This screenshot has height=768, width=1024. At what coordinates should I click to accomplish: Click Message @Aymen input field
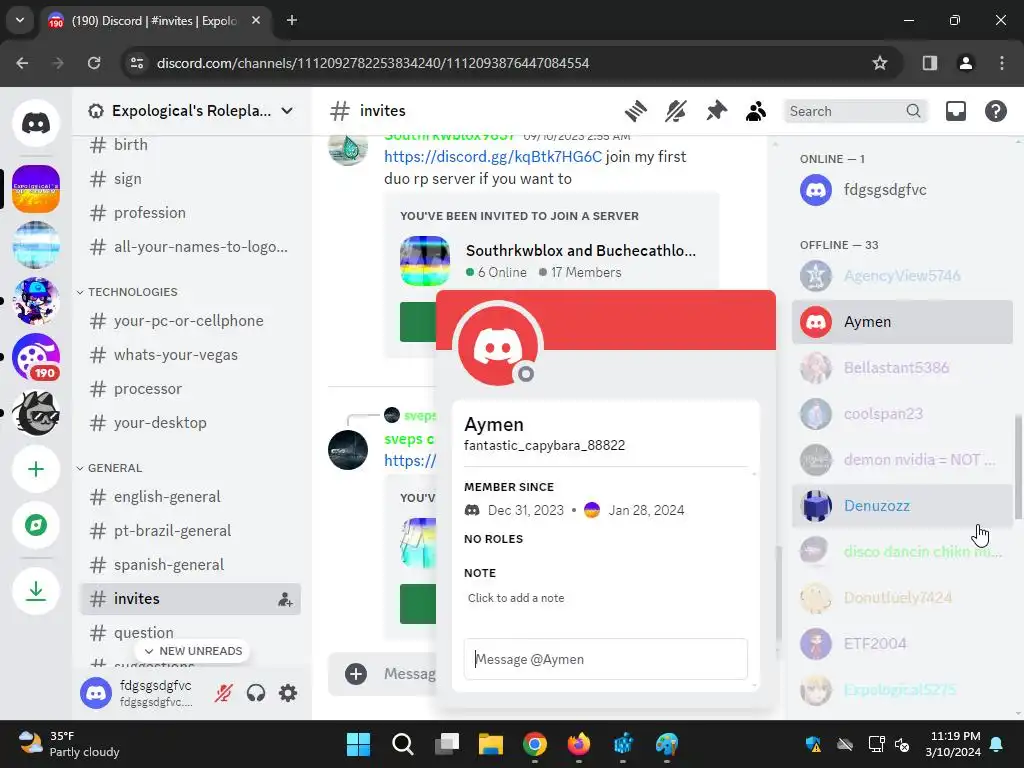pos(605,659)
